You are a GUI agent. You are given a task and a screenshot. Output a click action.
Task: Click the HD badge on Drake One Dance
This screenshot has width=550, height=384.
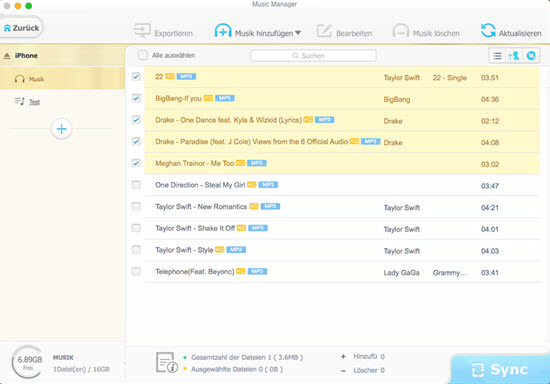tap(308, 120)
